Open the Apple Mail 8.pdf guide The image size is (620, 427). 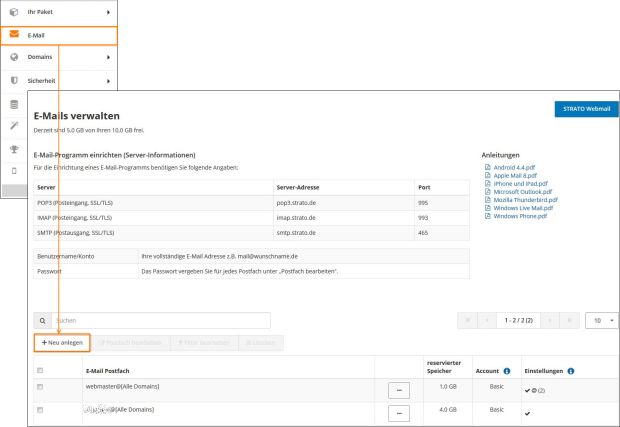515,176
